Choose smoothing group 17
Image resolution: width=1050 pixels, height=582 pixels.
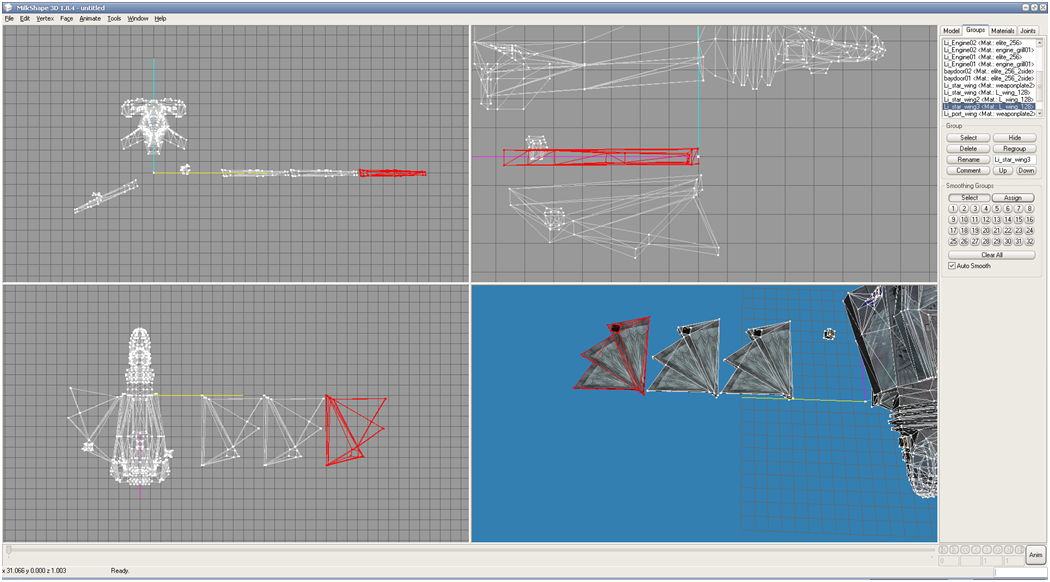point(953,231)
